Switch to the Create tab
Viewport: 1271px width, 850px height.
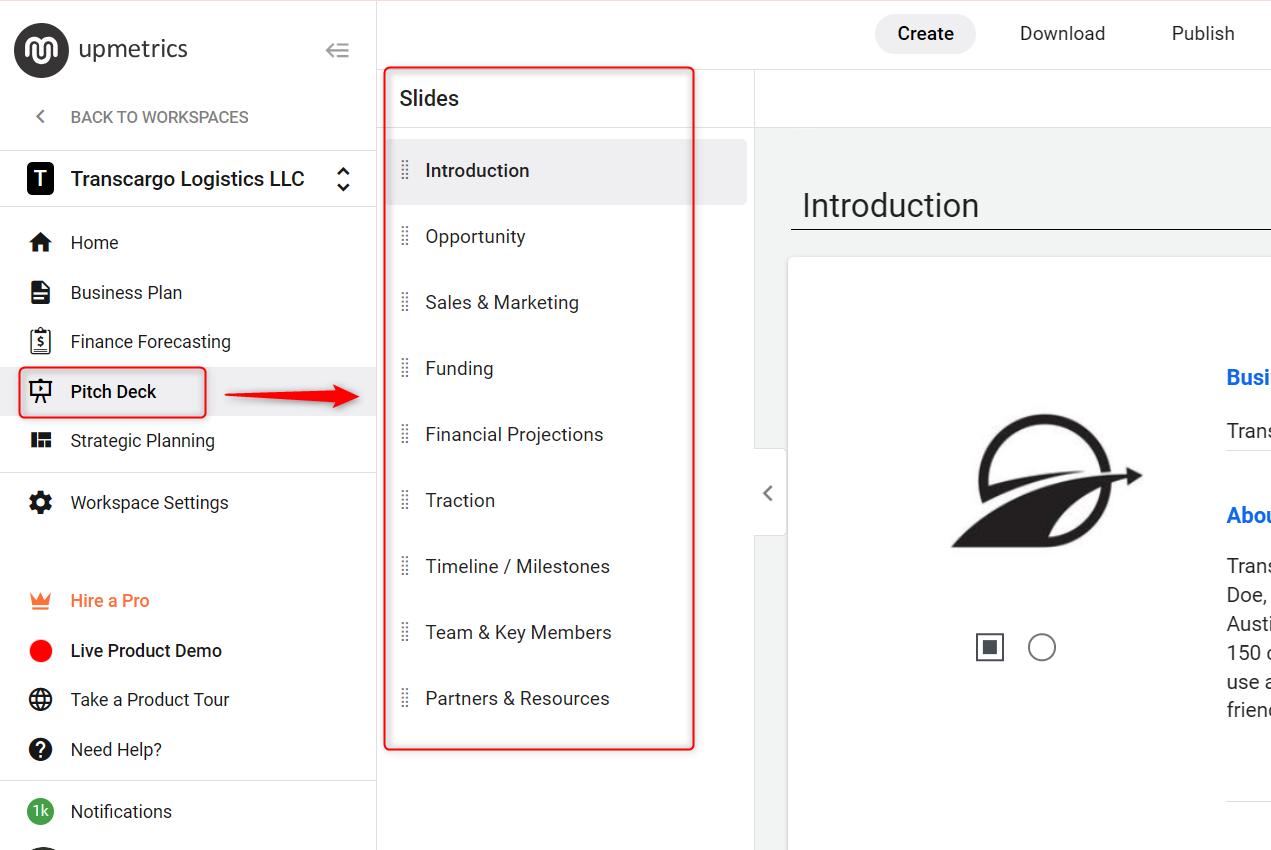(x=925, y=34)
